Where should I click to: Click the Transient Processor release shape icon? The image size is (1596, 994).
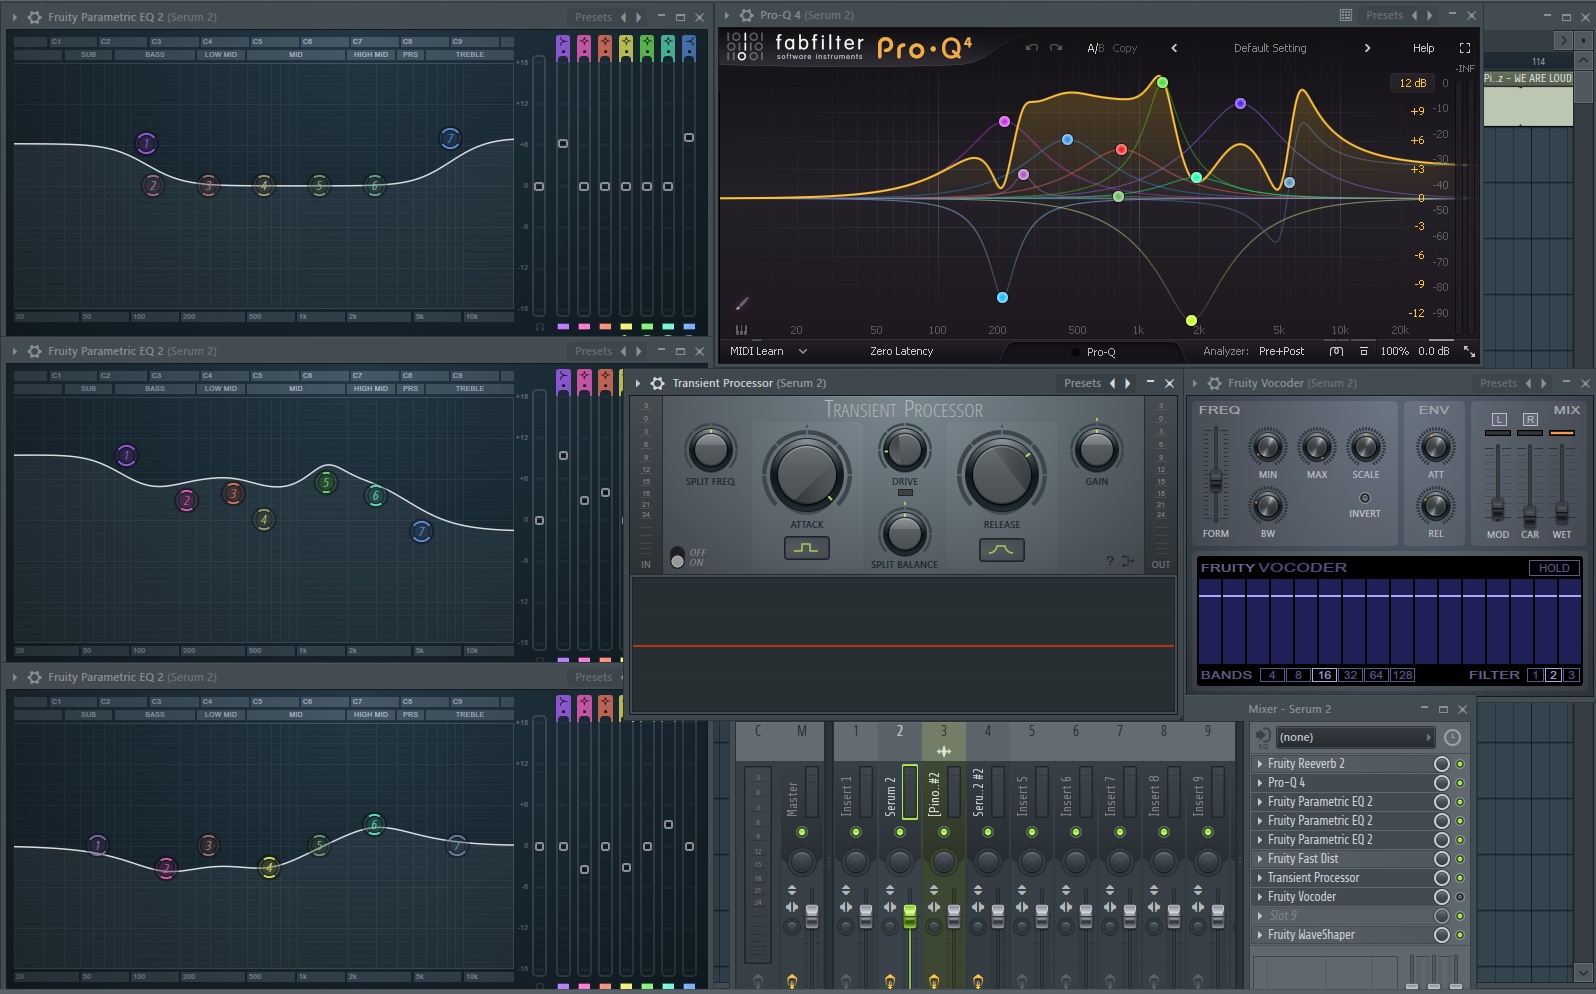coord(1001,549)
